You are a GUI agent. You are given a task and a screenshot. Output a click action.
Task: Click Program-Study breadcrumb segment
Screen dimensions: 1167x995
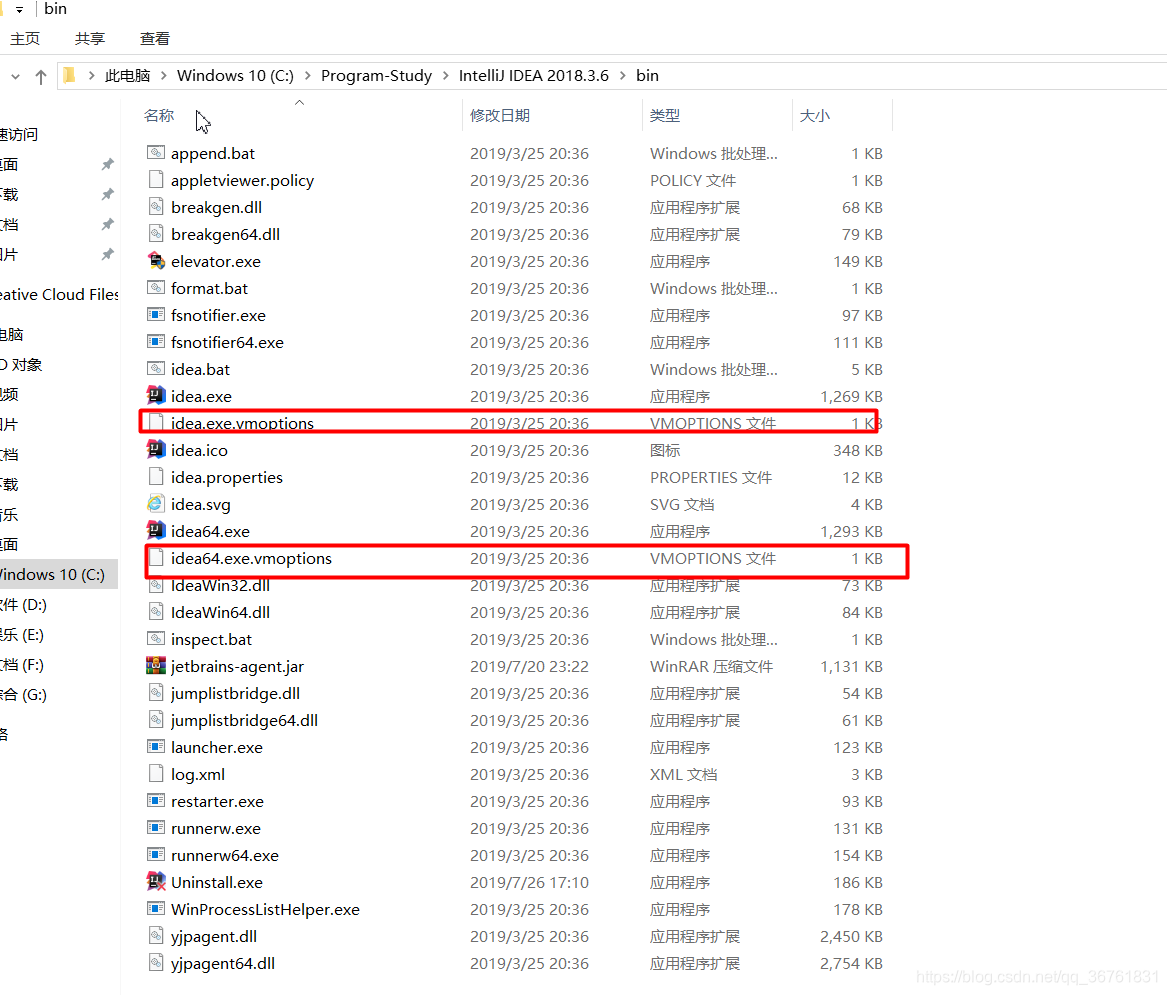point(376,76)
